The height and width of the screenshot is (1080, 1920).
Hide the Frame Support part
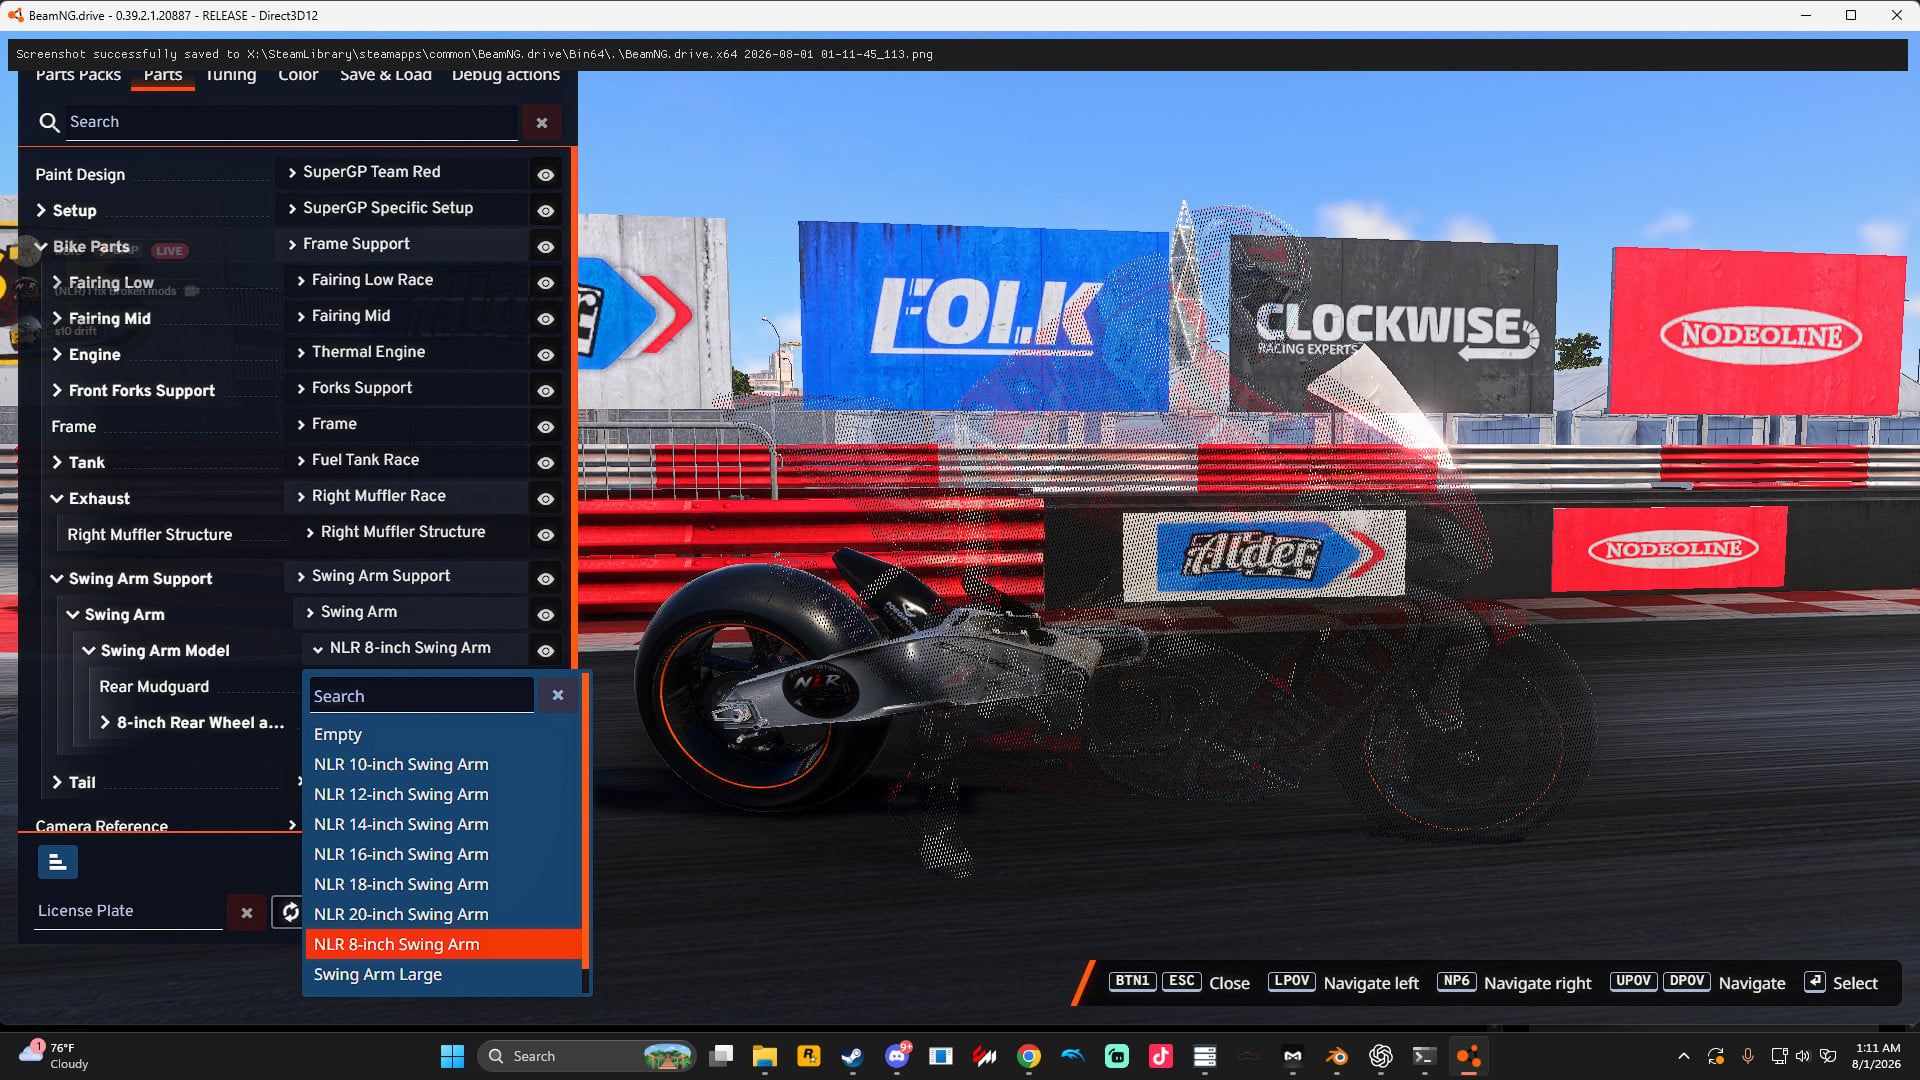[x=545, y=246]
